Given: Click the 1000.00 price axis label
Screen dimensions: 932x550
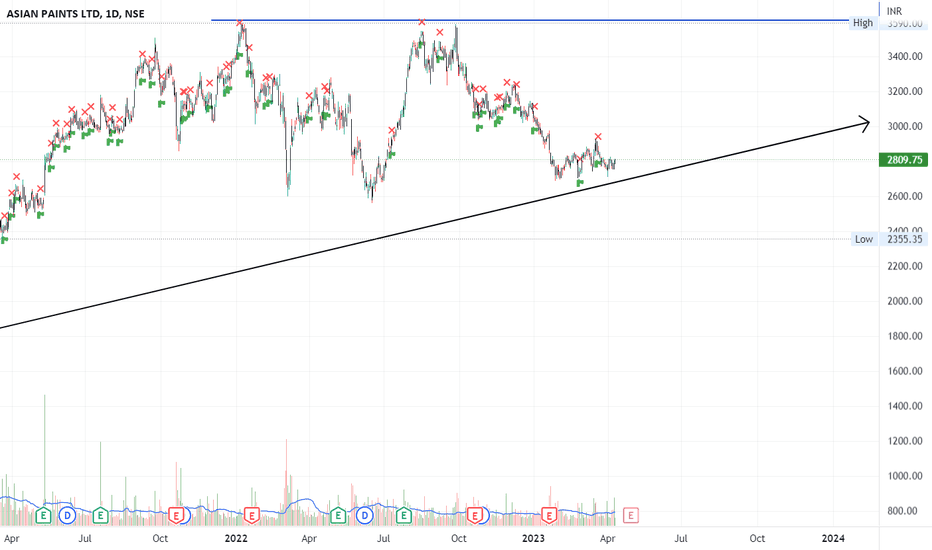Looking at the screenshot, I should [x=905, y=476].
